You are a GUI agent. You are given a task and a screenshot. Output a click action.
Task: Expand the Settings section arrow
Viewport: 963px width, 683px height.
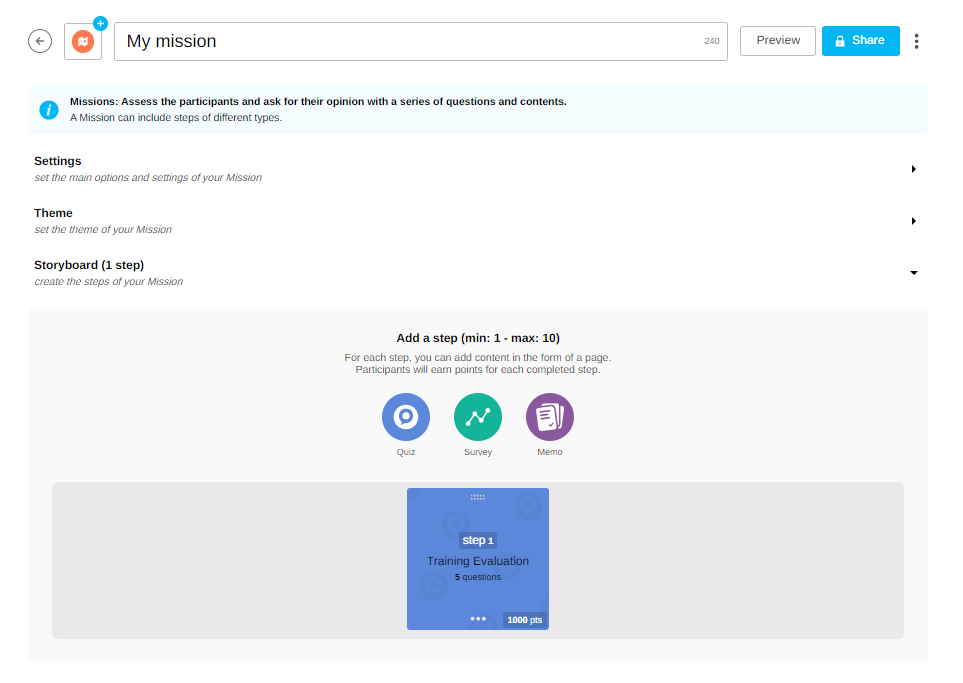(x=913, y=169)
